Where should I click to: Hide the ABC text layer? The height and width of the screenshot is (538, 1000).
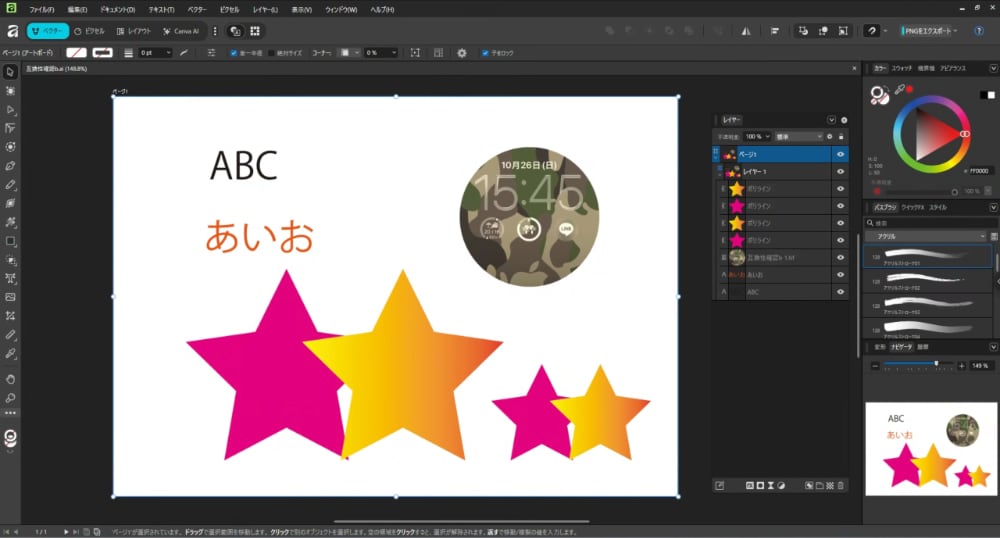840,292
